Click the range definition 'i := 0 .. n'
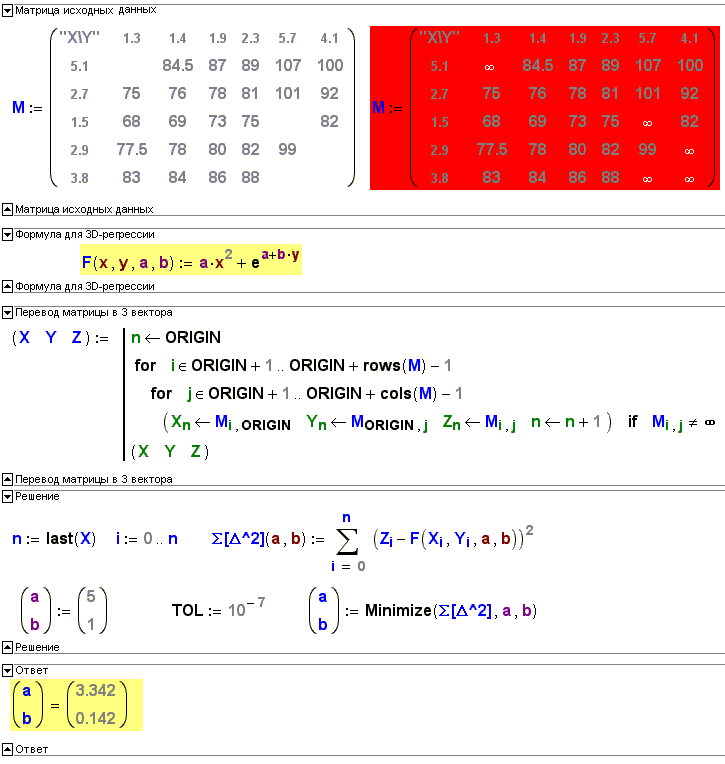Screen dimensions: 725x764 pos(147,538)
